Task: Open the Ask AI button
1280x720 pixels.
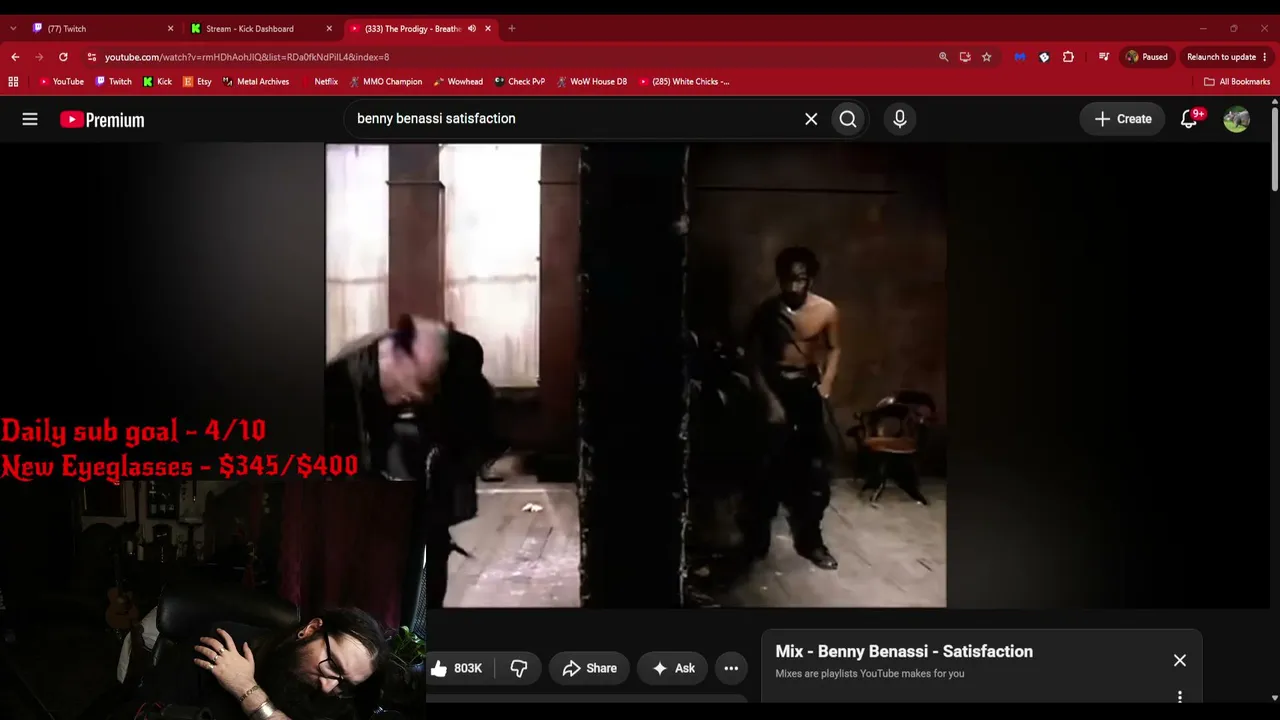Action: [673, 668]
